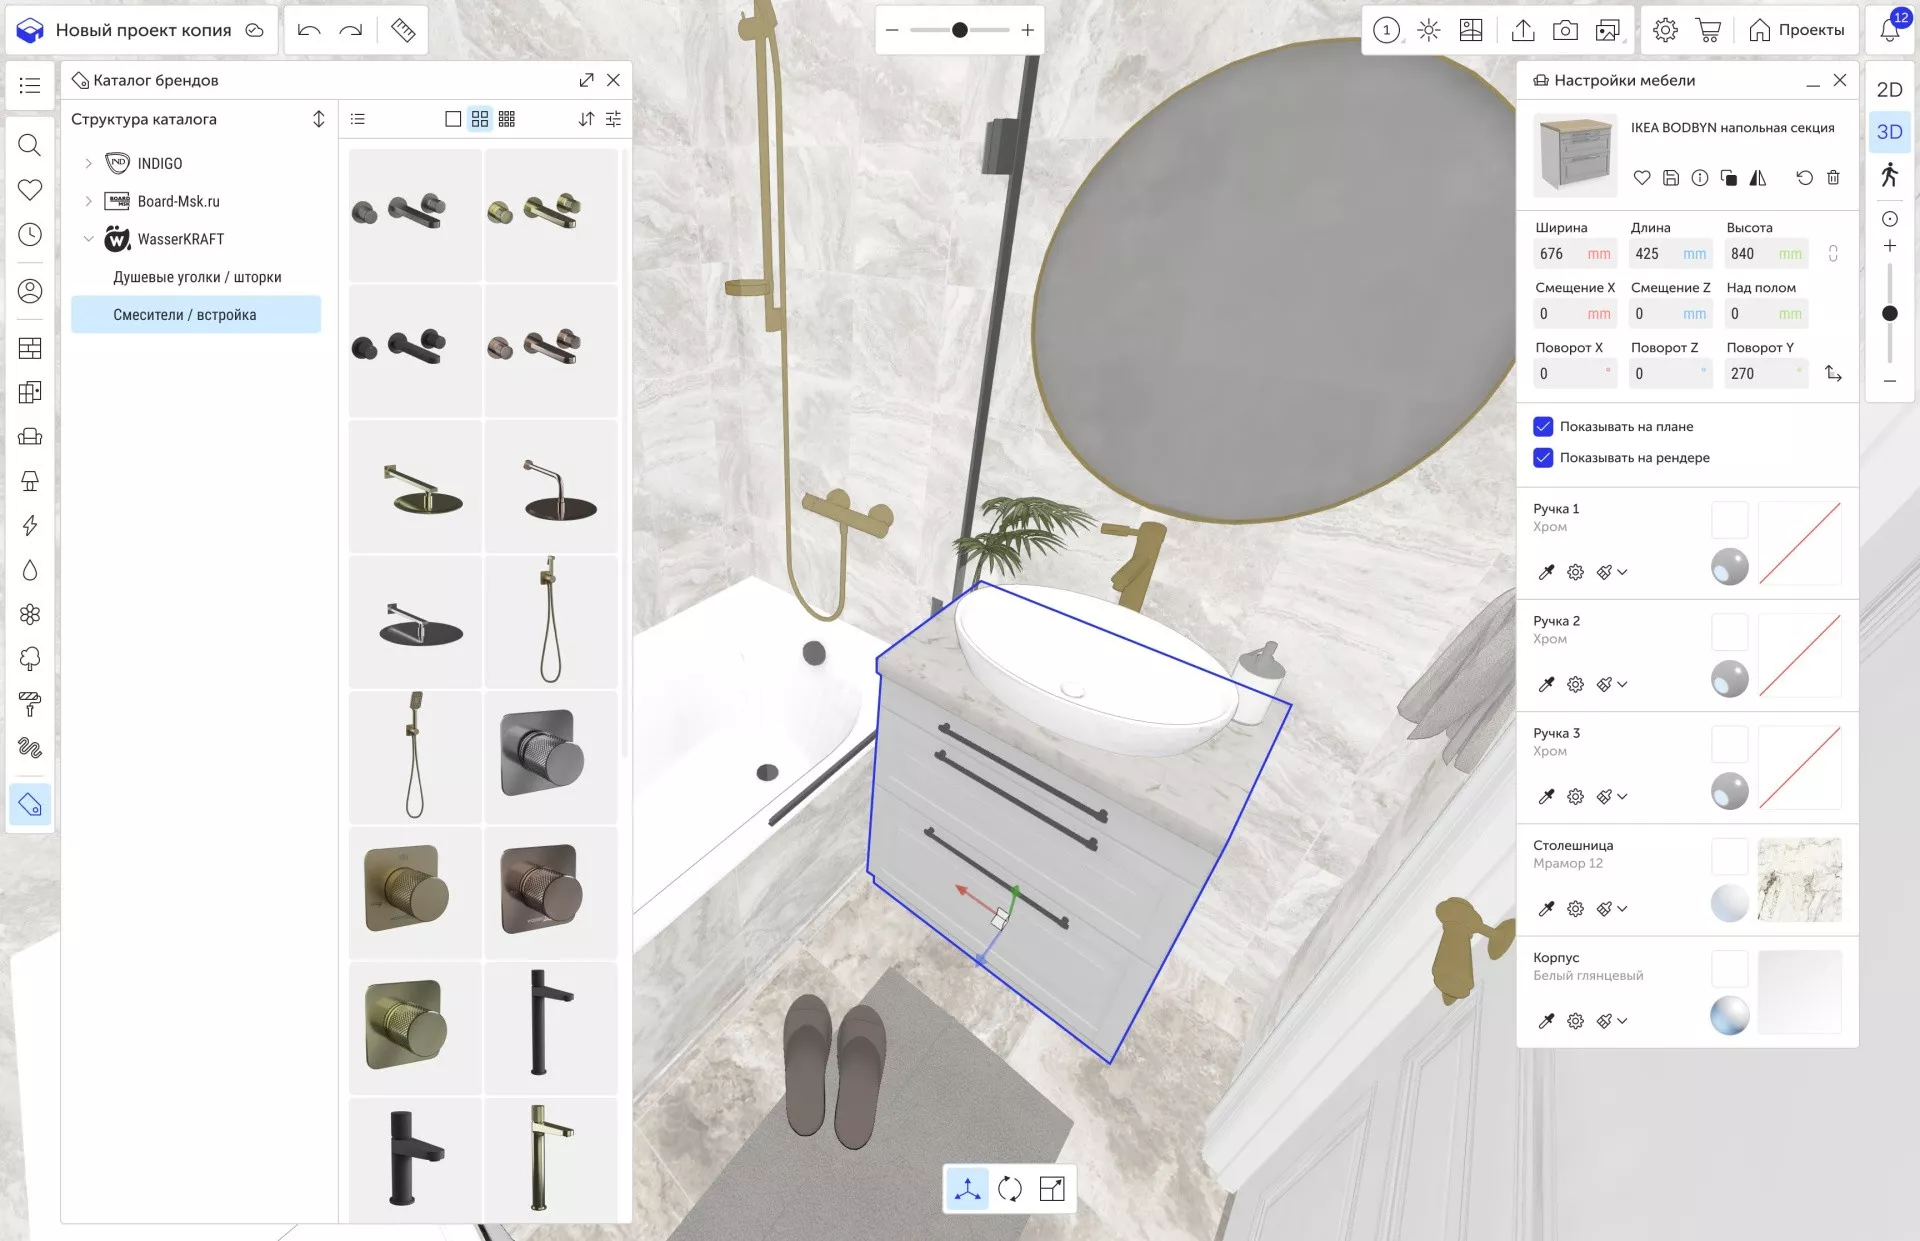Open the notifications bell
This screenshot has height=1241, width=1920.
click(1889, 30)
